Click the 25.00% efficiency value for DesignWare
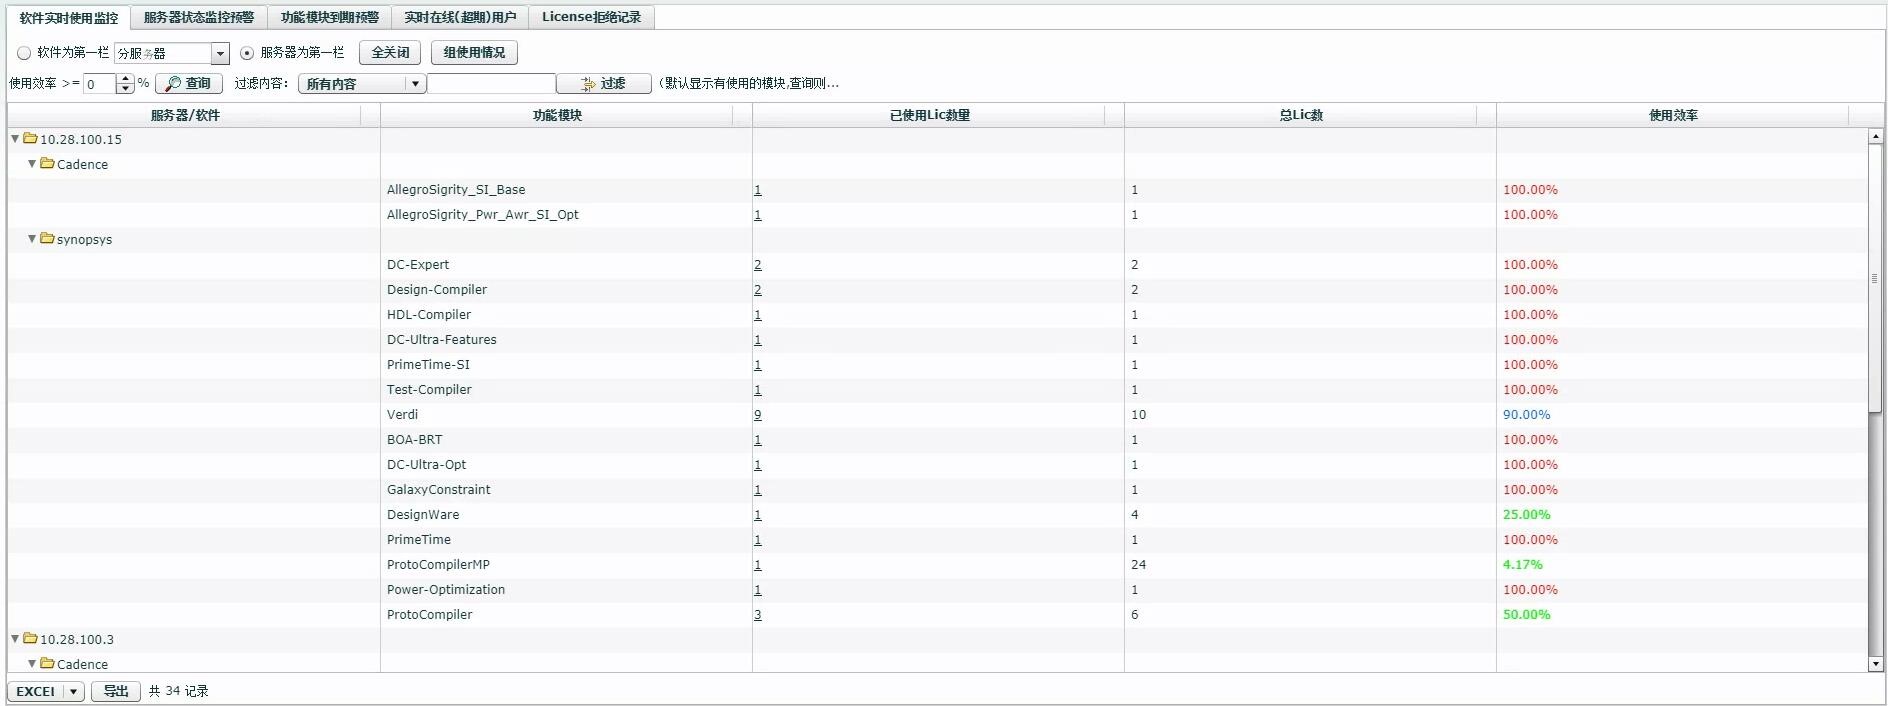 click(1526, 515)
